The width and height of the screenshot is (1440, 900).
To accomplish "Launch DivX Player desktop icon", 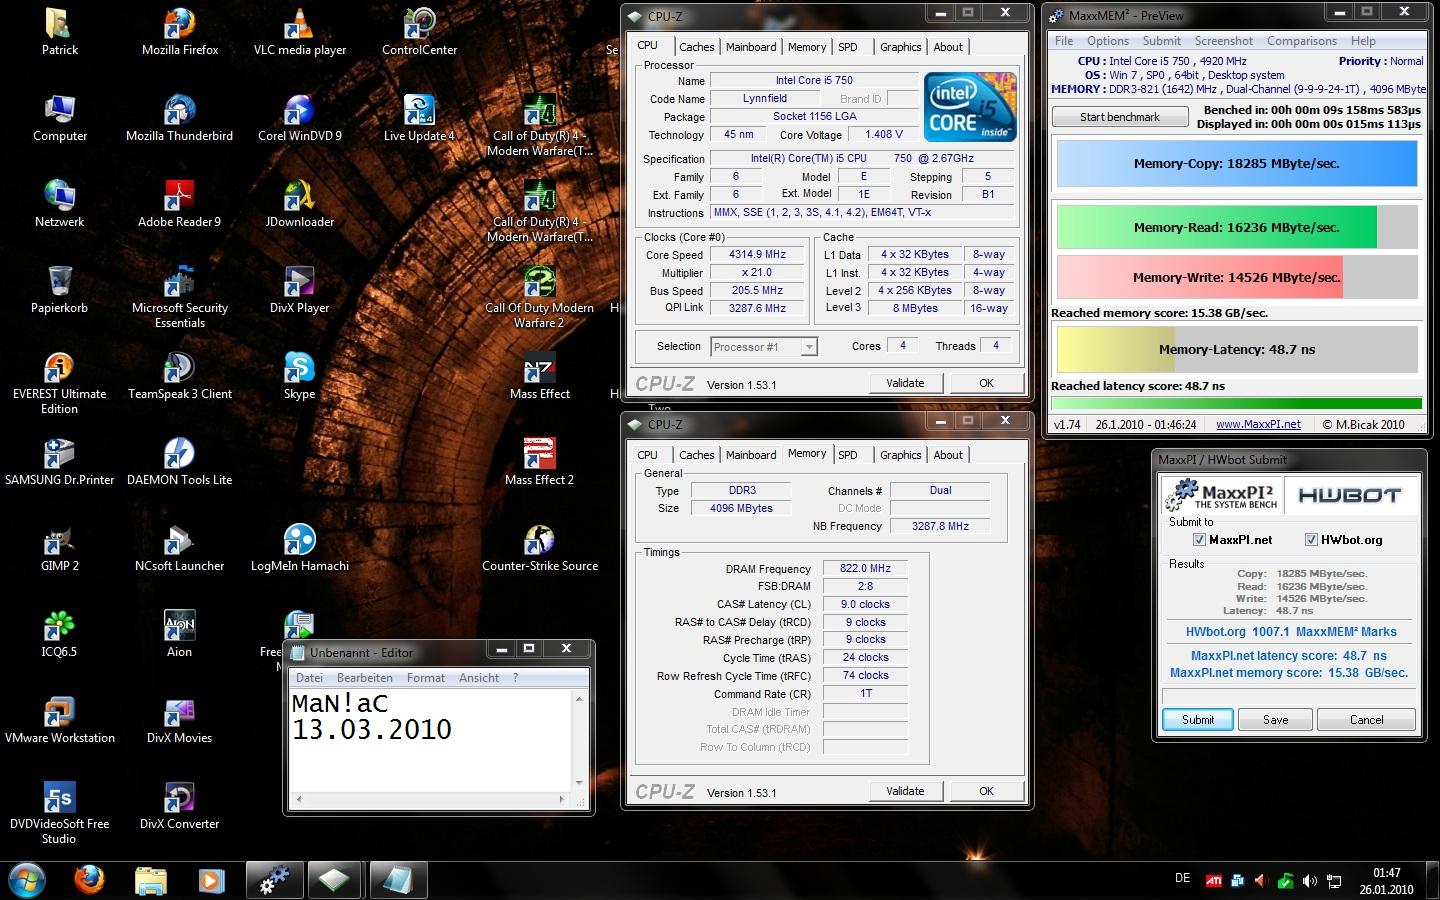I will point(299,290).
